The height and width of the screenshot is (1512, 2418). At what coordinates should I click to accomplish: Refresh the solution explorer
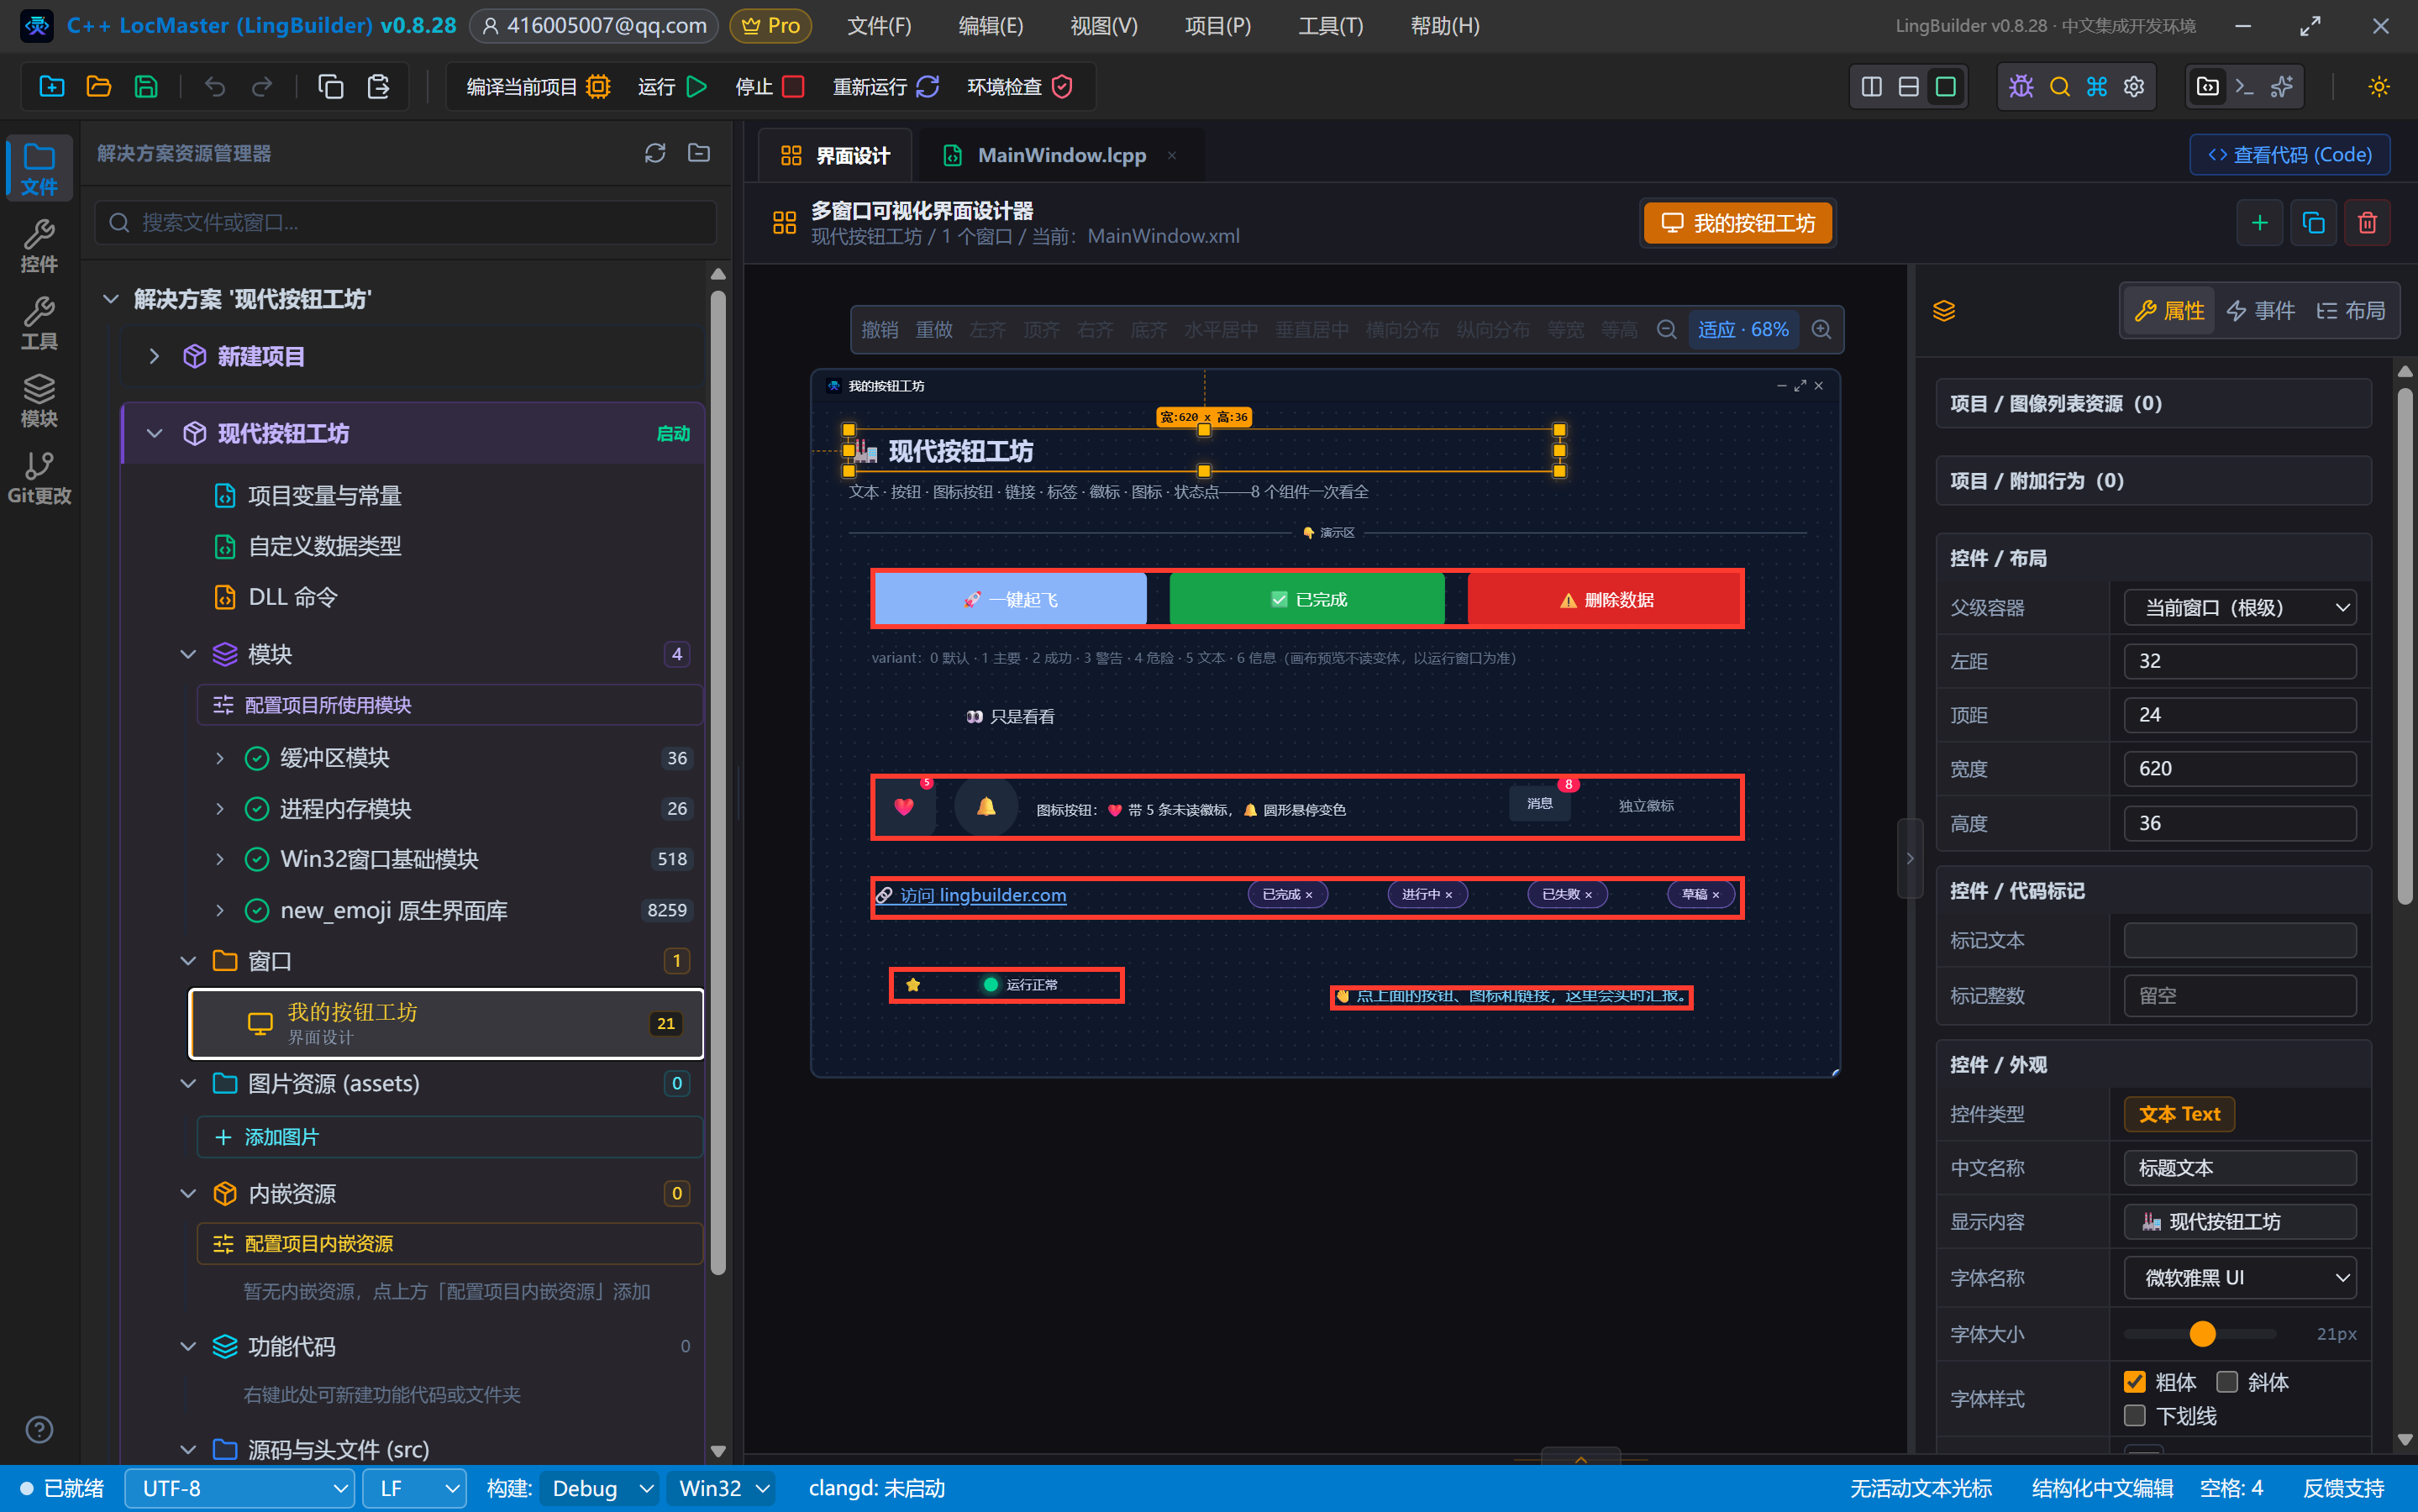point(655,153)
